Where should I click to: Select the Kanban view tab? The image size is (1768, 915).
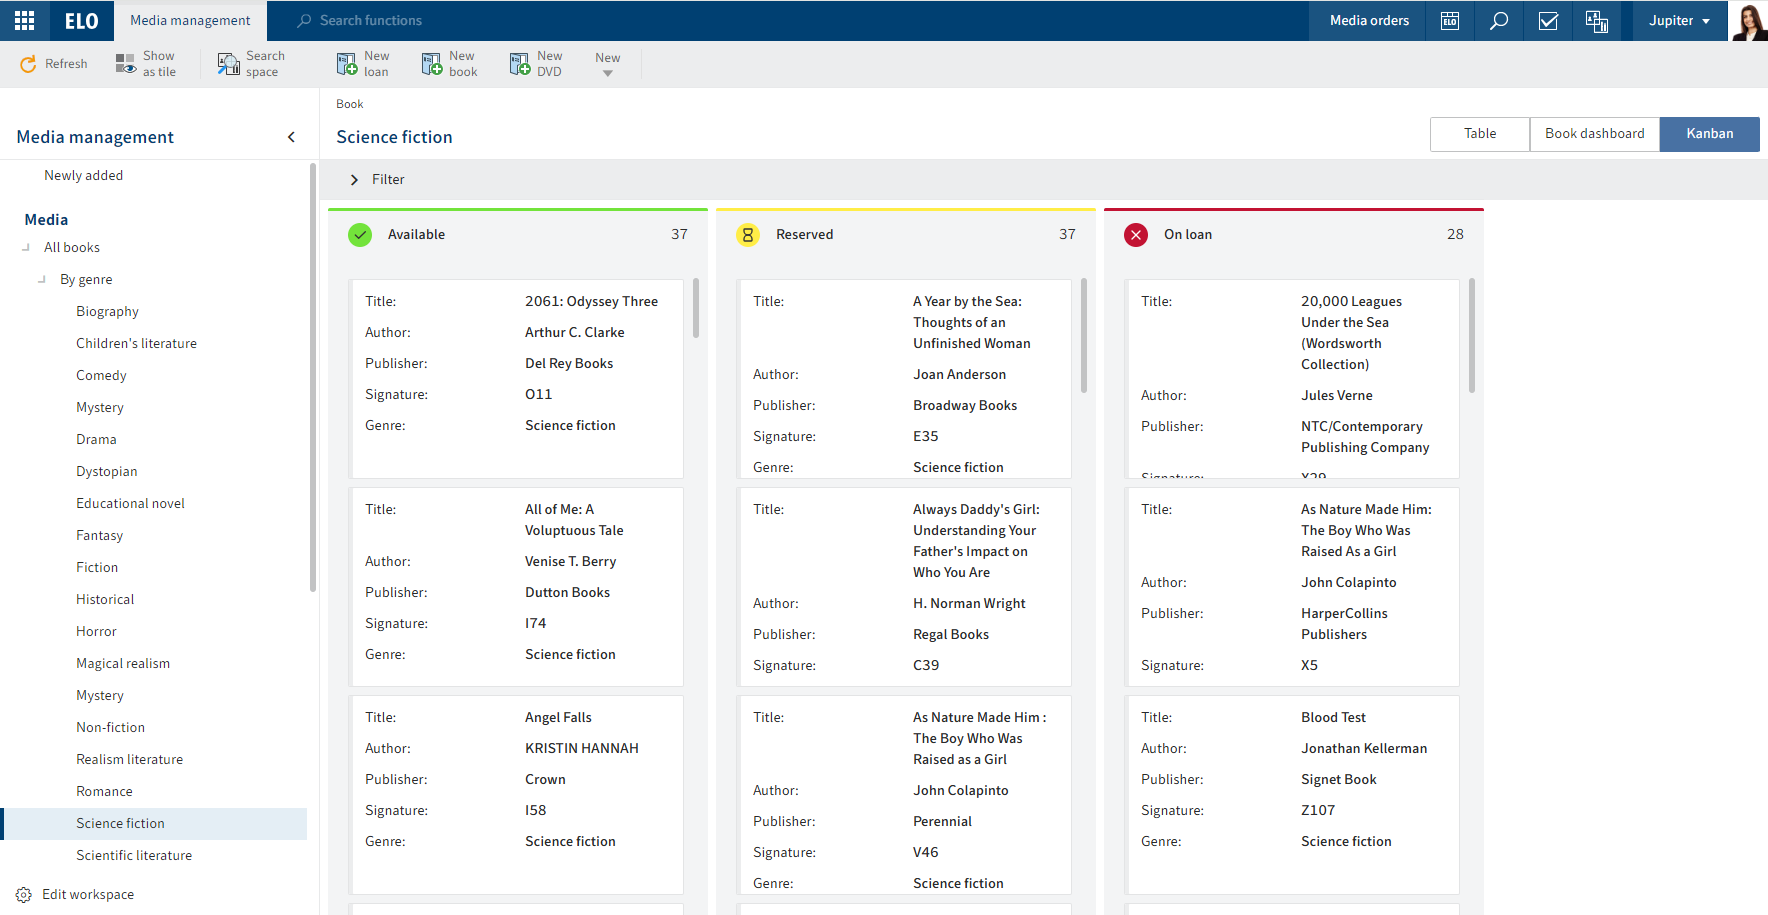point(1709,134)
